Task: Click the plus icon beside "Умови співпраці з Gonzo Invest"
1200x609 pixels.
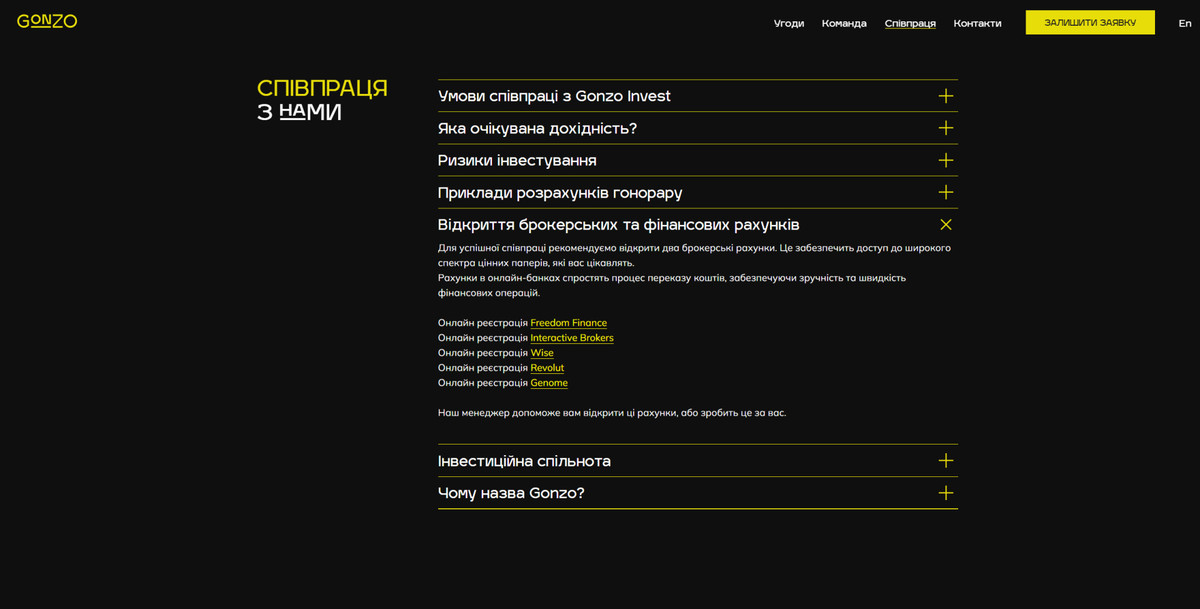Action: 945,96
